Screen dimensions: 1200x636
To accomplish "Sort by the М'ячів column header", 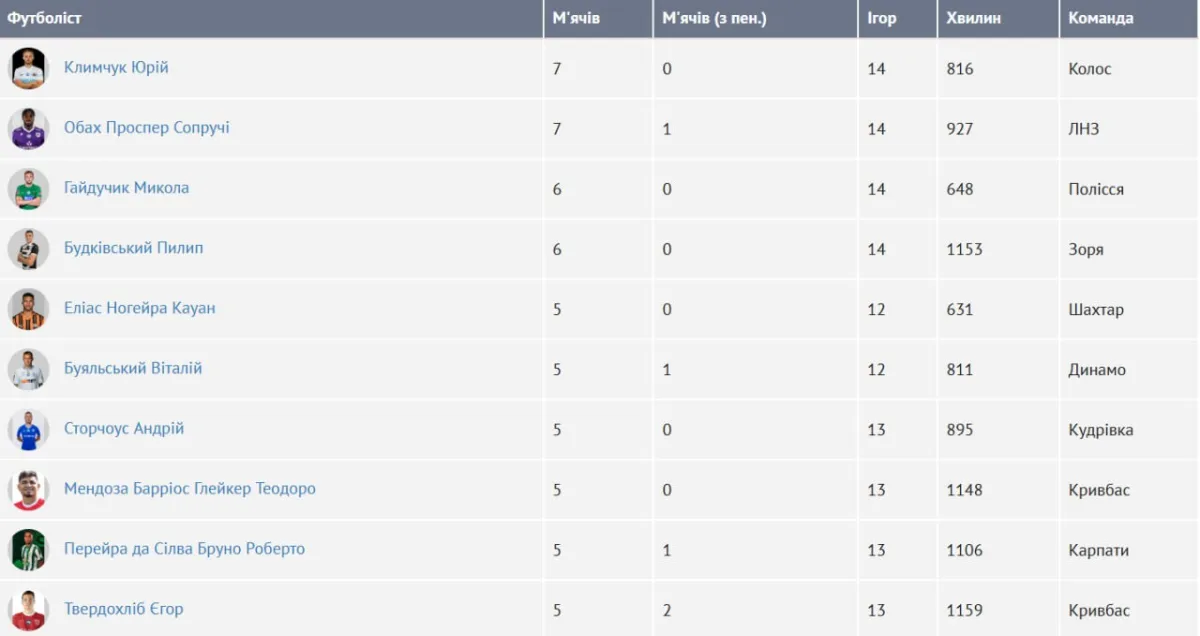I will tap(577, 18).
